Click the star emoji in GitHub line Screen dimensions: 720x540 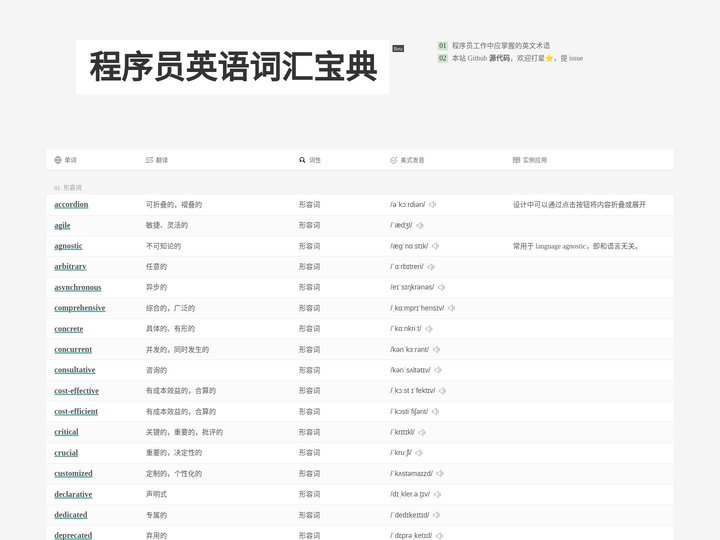click(549, 58)
